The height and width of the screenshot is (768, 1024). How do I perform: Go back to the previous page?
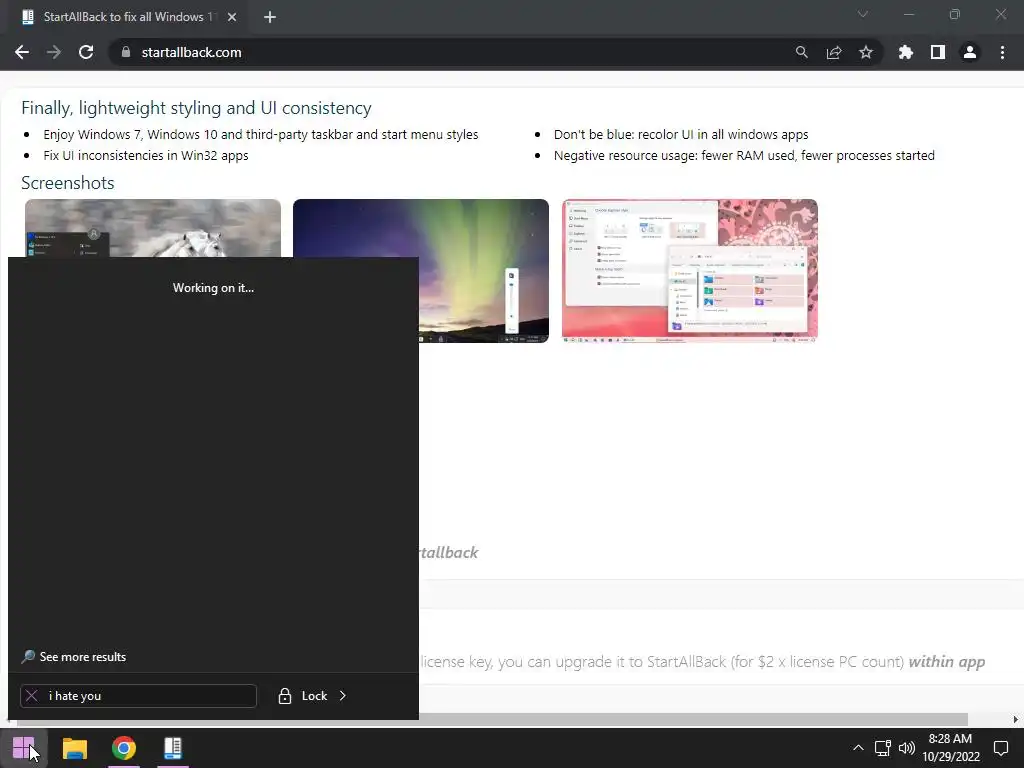(x=22, y=52)
